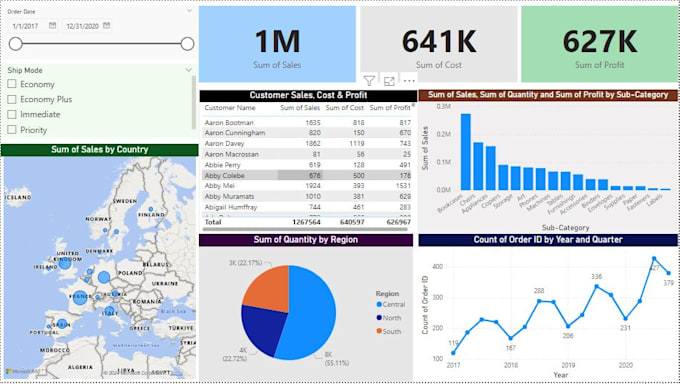Sort by the Sum of Sales column header

(x=300, y=108)
